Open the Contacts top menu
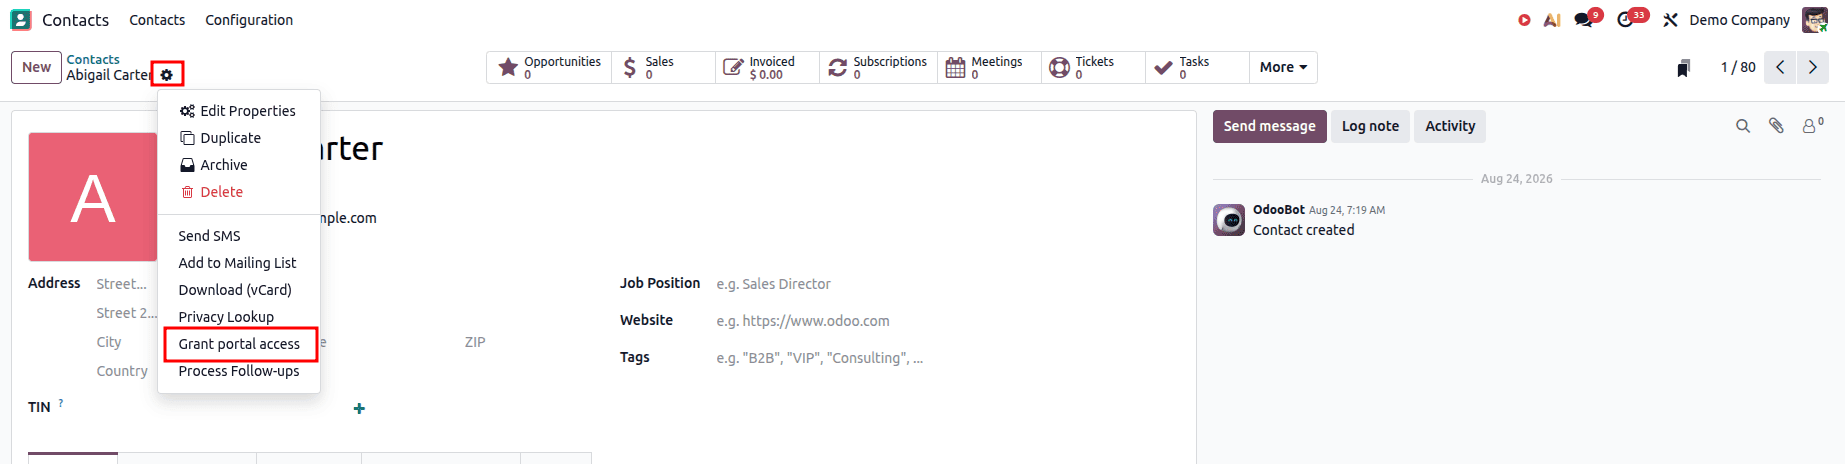The width and height of the screenshot is (1845, 464). click(x=157, y=20)
